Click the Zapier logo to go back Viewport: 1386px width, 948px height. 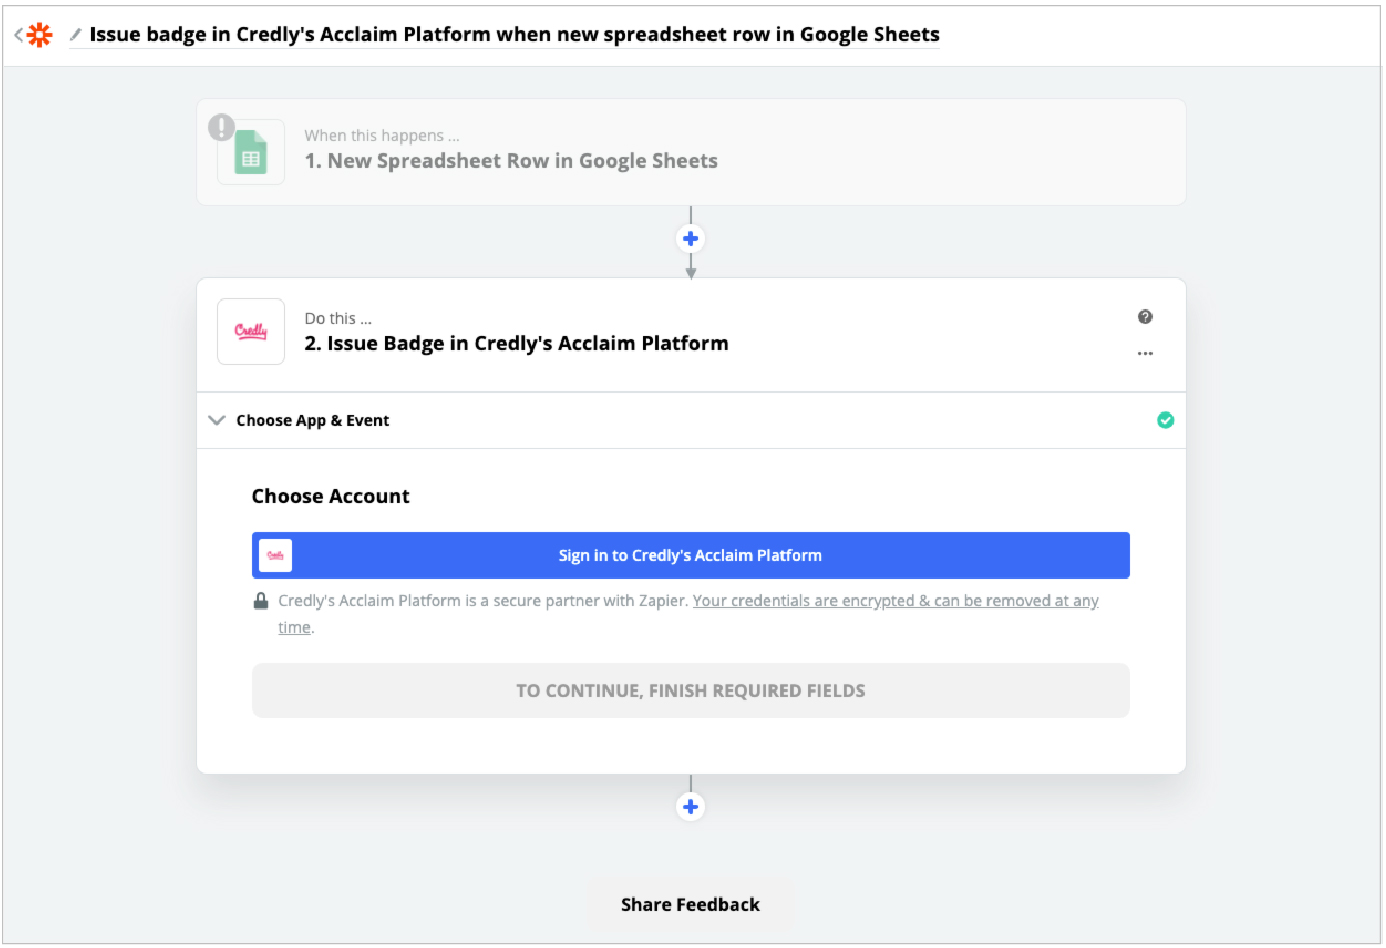(x=39, y=35)
